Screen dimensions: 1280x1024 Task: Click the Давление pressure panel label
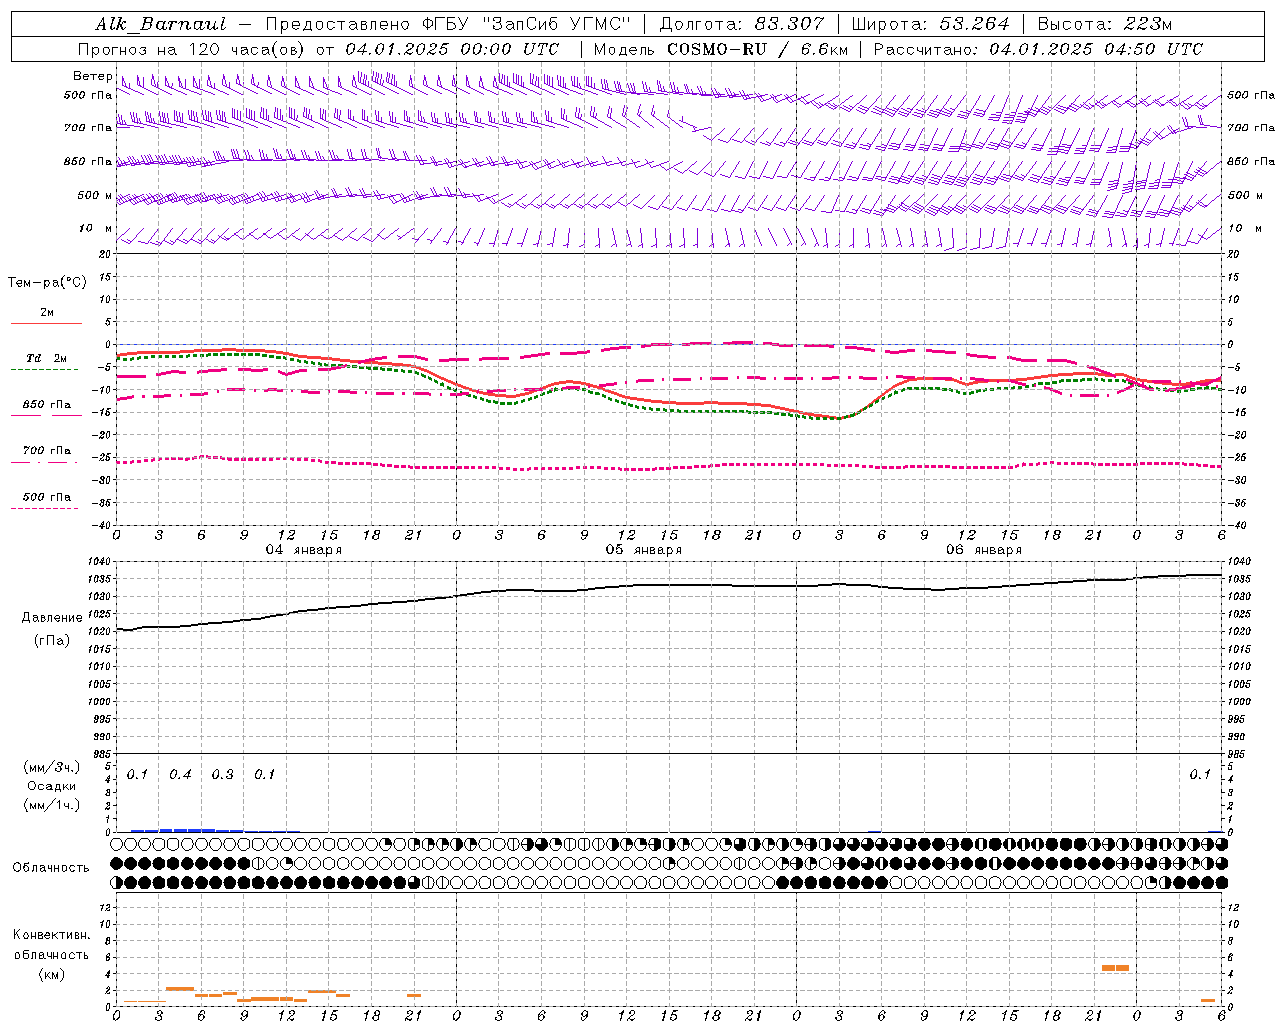coord(51,618)
